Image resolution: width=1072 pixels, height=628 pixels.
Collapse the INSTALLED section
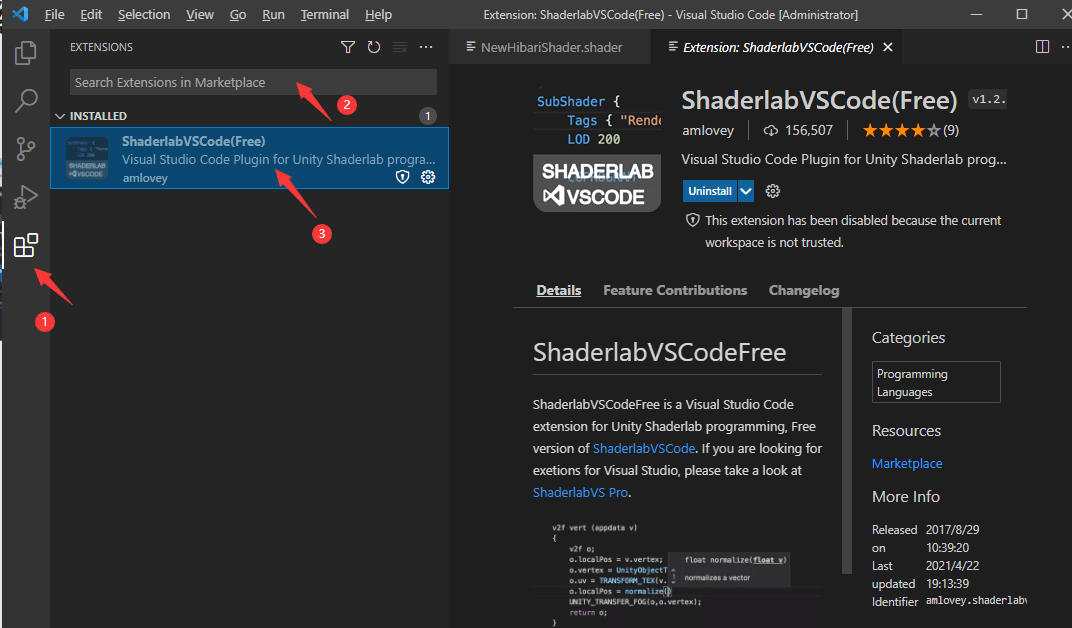tap(59, 116)
